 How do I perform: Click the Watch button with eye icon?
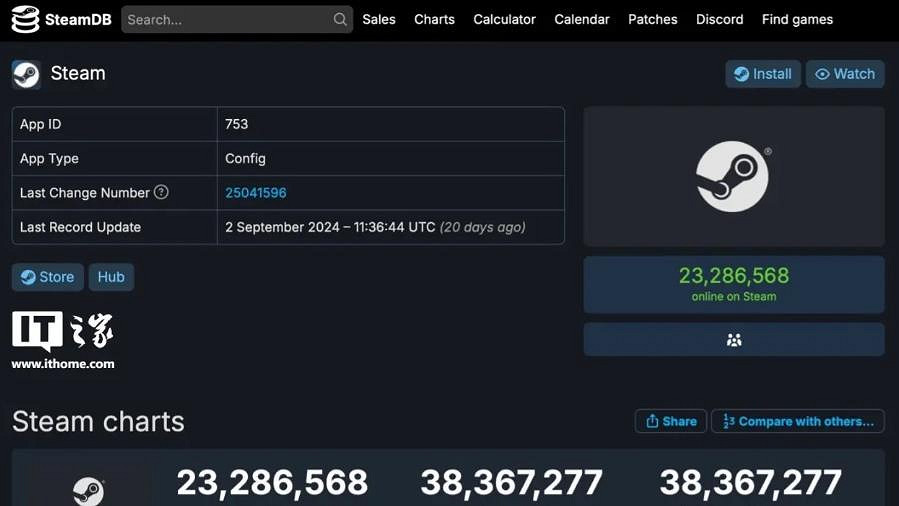tap(845, 74)
